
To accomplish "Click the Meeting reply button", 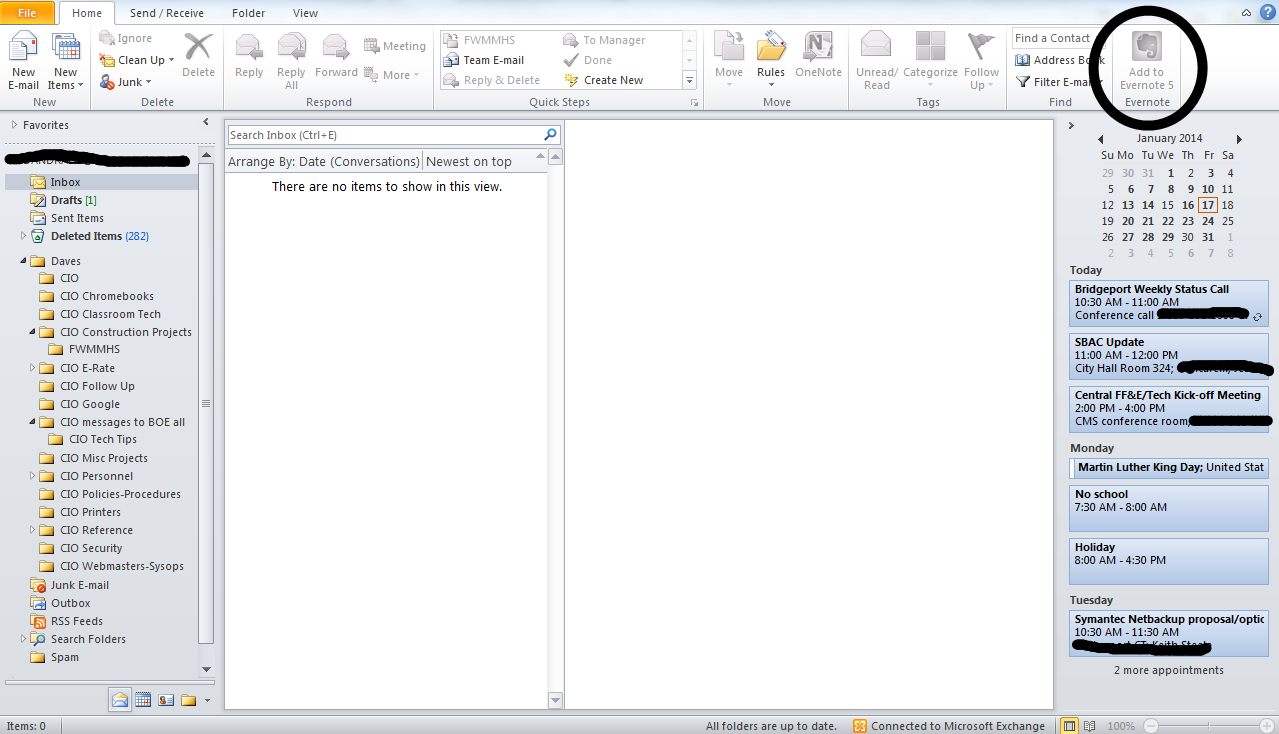I will [394, 46].
